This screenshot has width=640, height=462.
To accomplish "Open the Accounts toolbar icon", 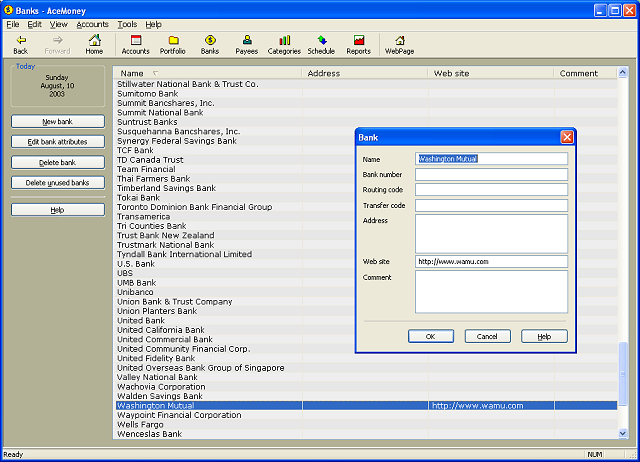I will [136, 44].
